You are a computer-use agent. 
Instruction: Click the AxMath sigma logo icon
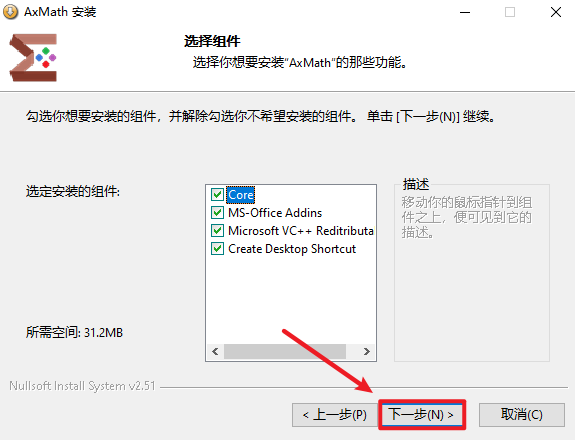(33, 58)
